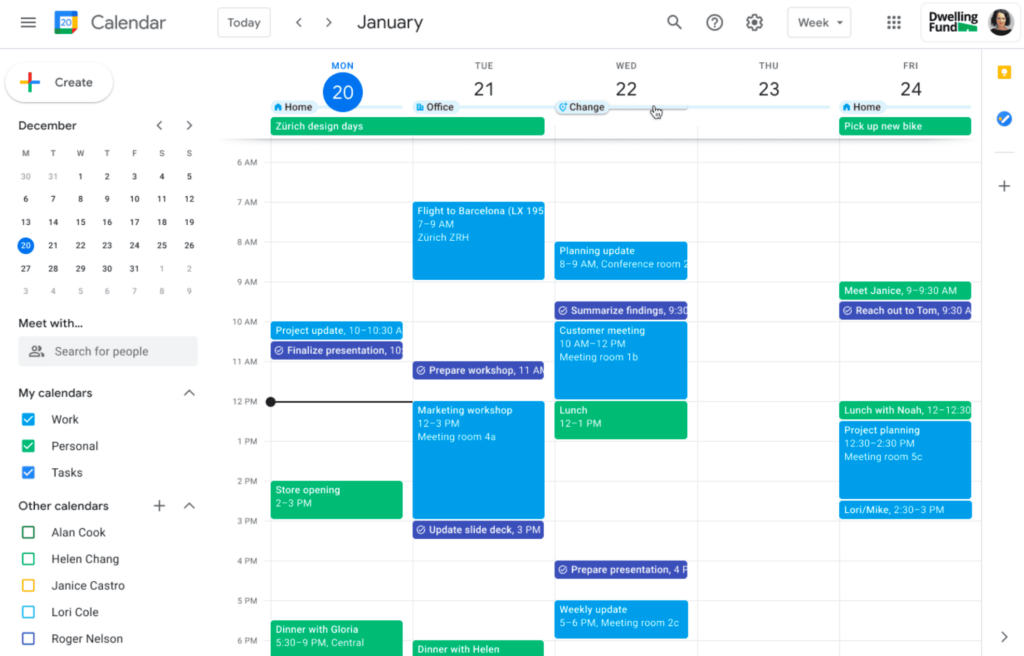This screenshot has height=656, width=1024.
Task: Open Pick up new bike event
Action: [x=905, y=126]
